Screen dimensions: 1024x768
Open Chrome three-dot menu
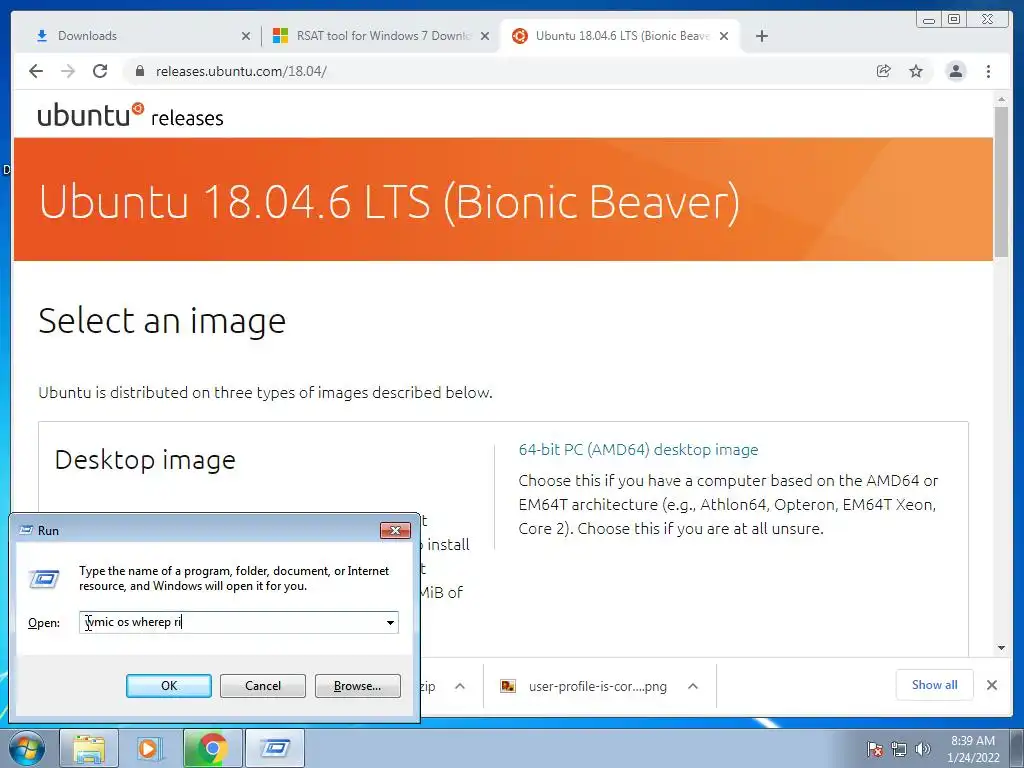pos(989,71)
